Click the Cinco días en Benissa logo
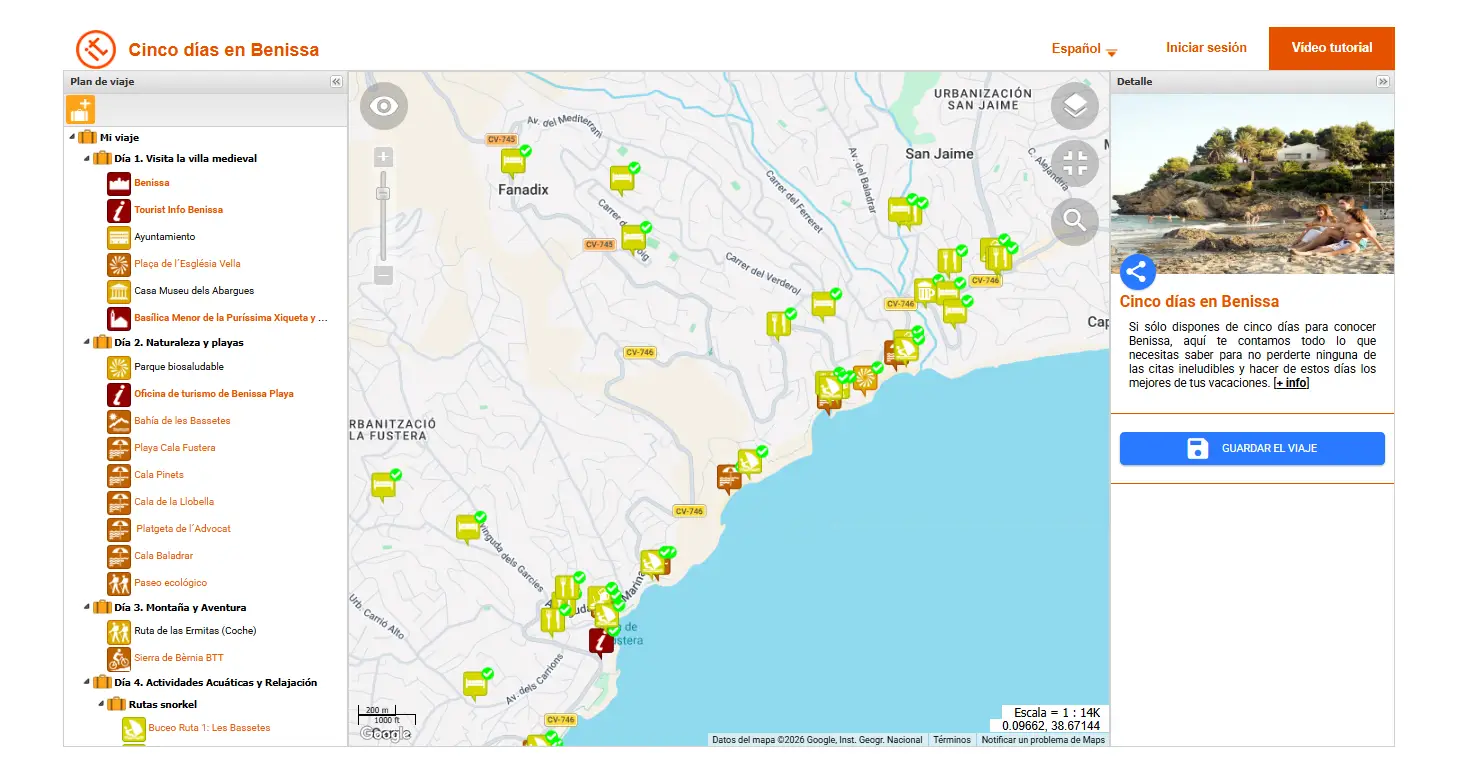The width and height of the screenshot is (1461, 777). coord(96,49)
